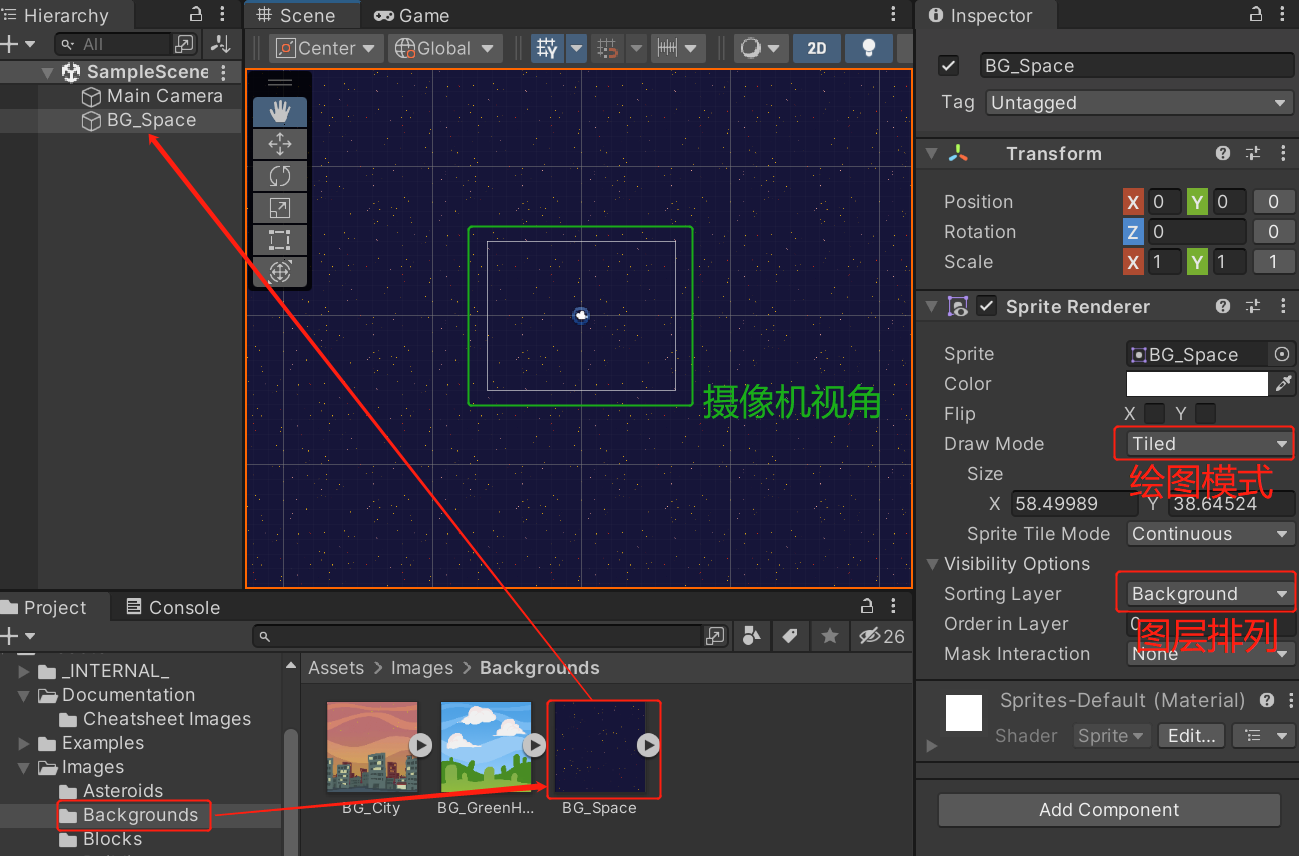Collapse the Visibility Options foldout

pos(933,564)
